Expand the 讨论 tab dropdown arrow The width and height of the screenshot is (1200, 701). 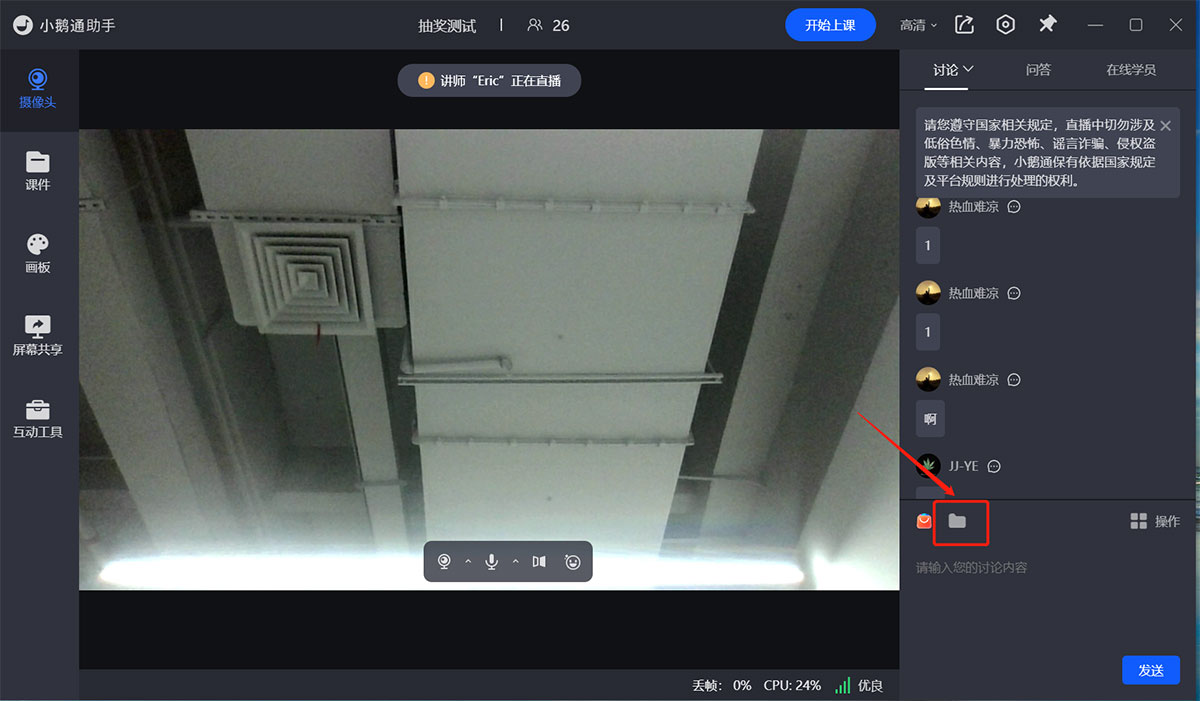click(x=968, y=70)
